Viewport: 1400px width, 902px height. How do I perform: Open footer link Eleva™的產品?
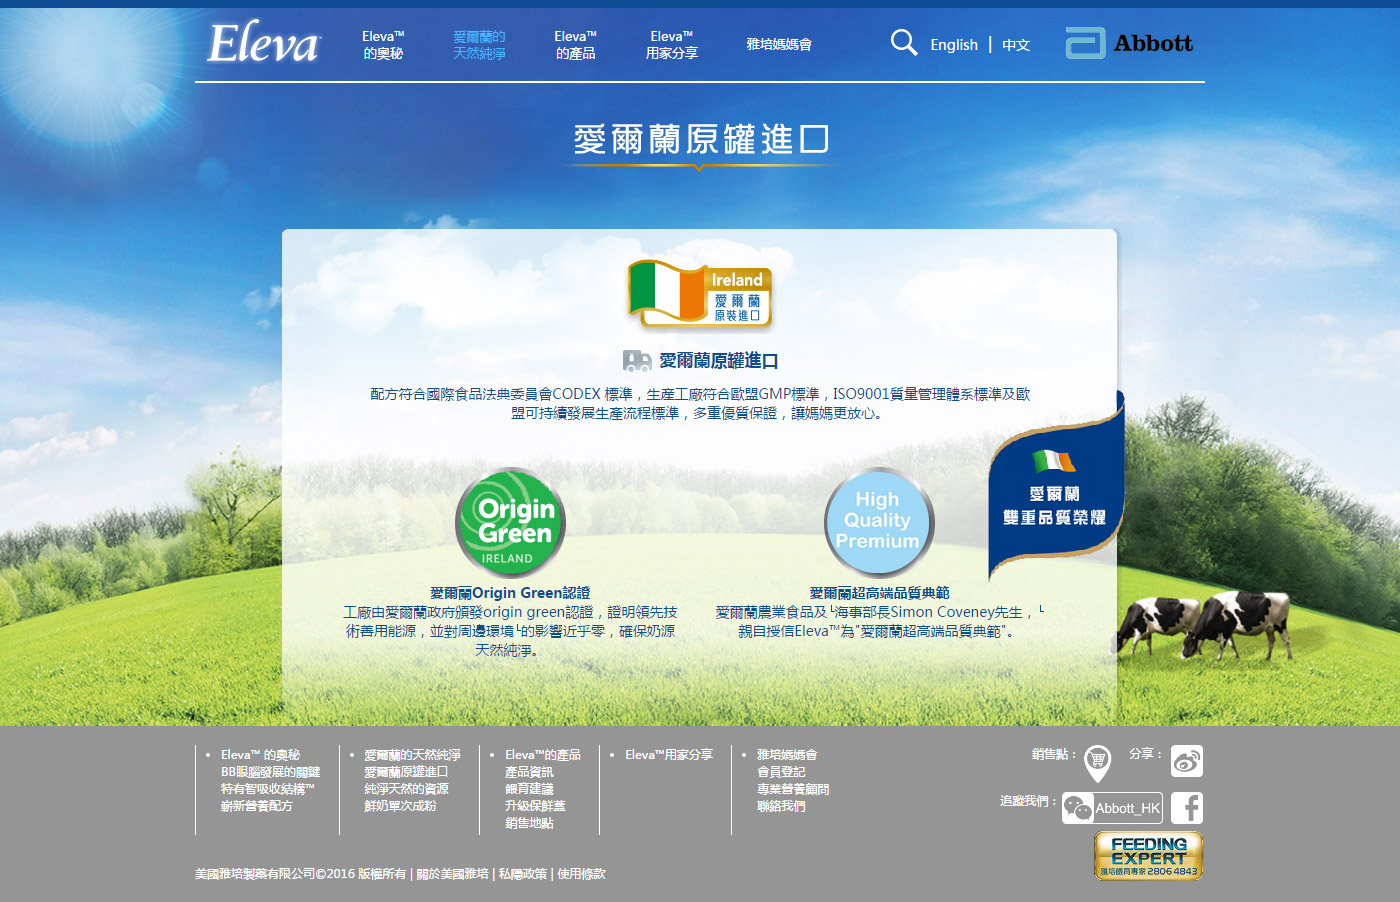coord(542,755)
